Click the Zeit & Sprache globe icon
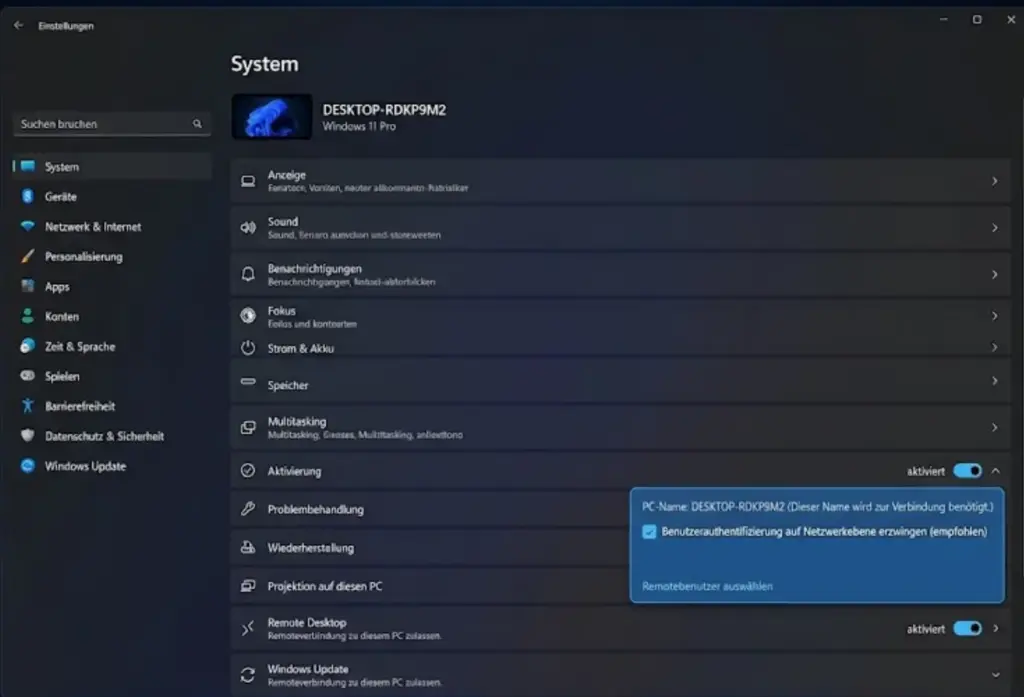The height and width of the screenshot is (697, 1024). click(x=27, y=346)
